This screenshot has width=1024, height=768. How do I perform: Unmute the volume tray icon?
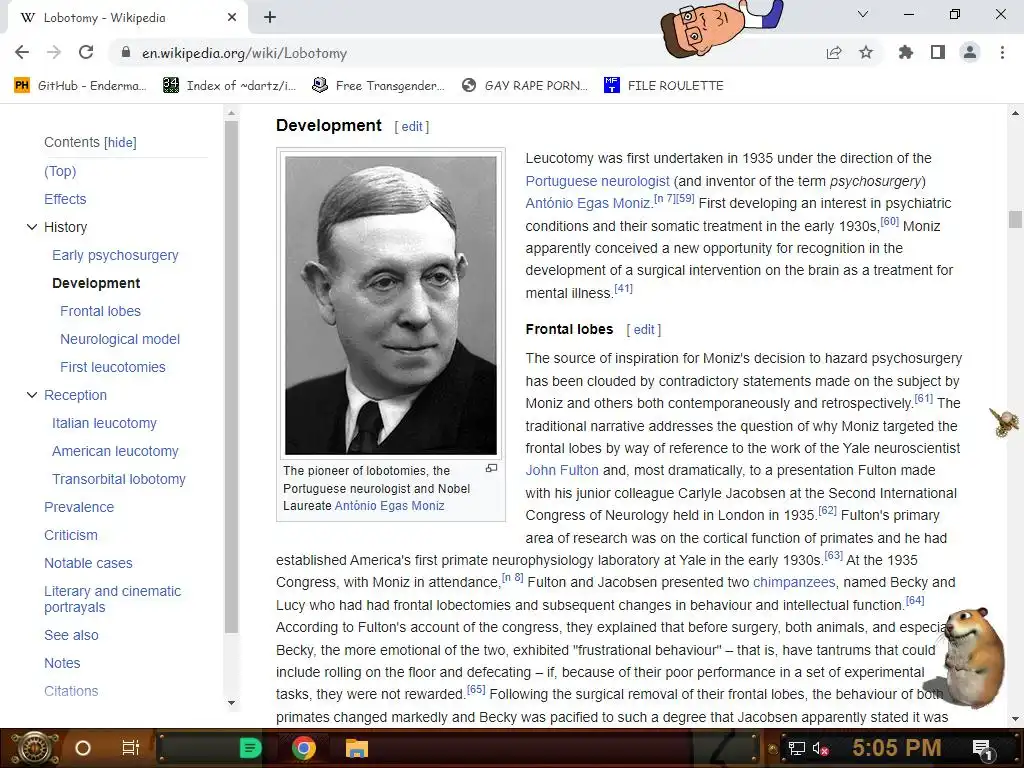point(820,748)
